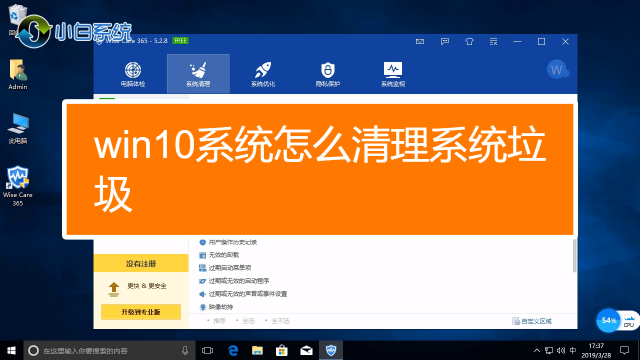
Task: Open the taskbar clock showing 17:37
Action: pos(596,351)
